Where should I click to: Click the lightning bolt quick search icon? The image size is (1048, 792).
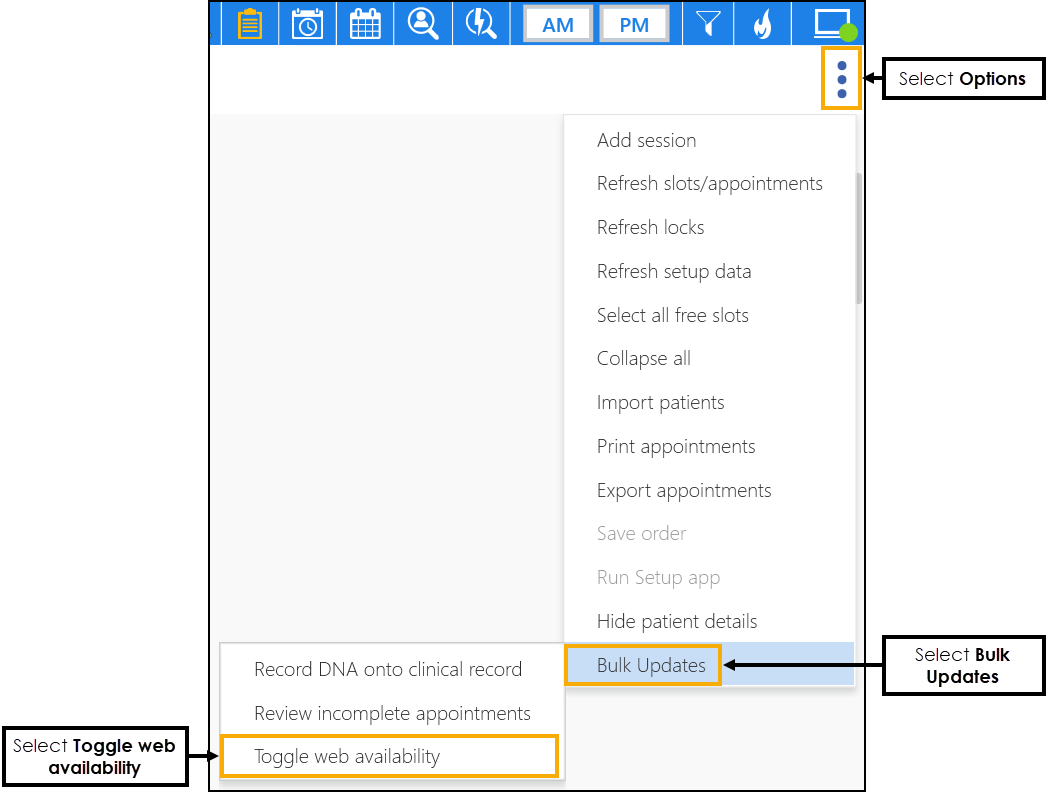[x=481, y=24]
